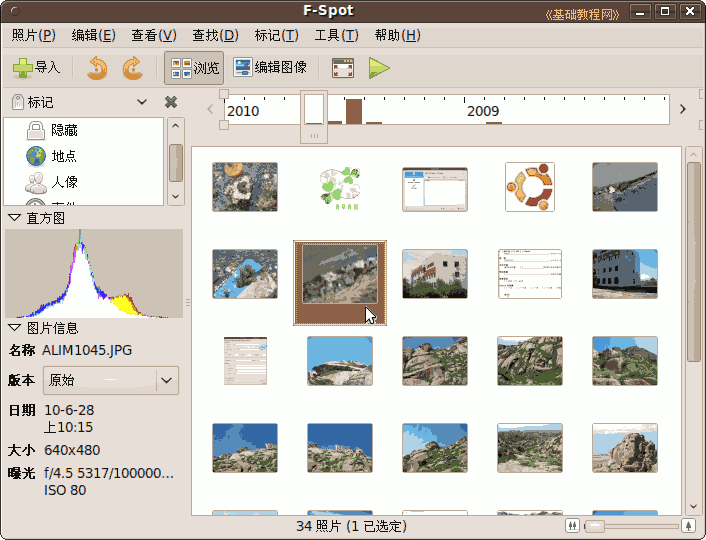This screenshot has height=540, width=706.
Task: Click the file name ALIM1045.JPG
Action: pyautogui.click(x=87, y=350)
